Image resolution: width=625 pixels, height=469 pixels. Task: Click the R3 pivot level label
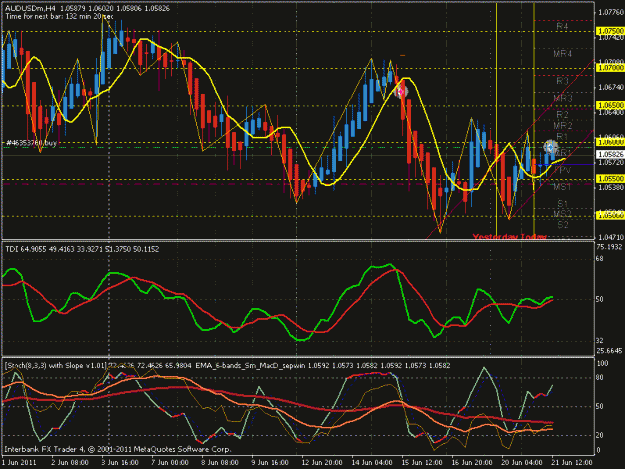pyautogui.click(x=562, y=81)
